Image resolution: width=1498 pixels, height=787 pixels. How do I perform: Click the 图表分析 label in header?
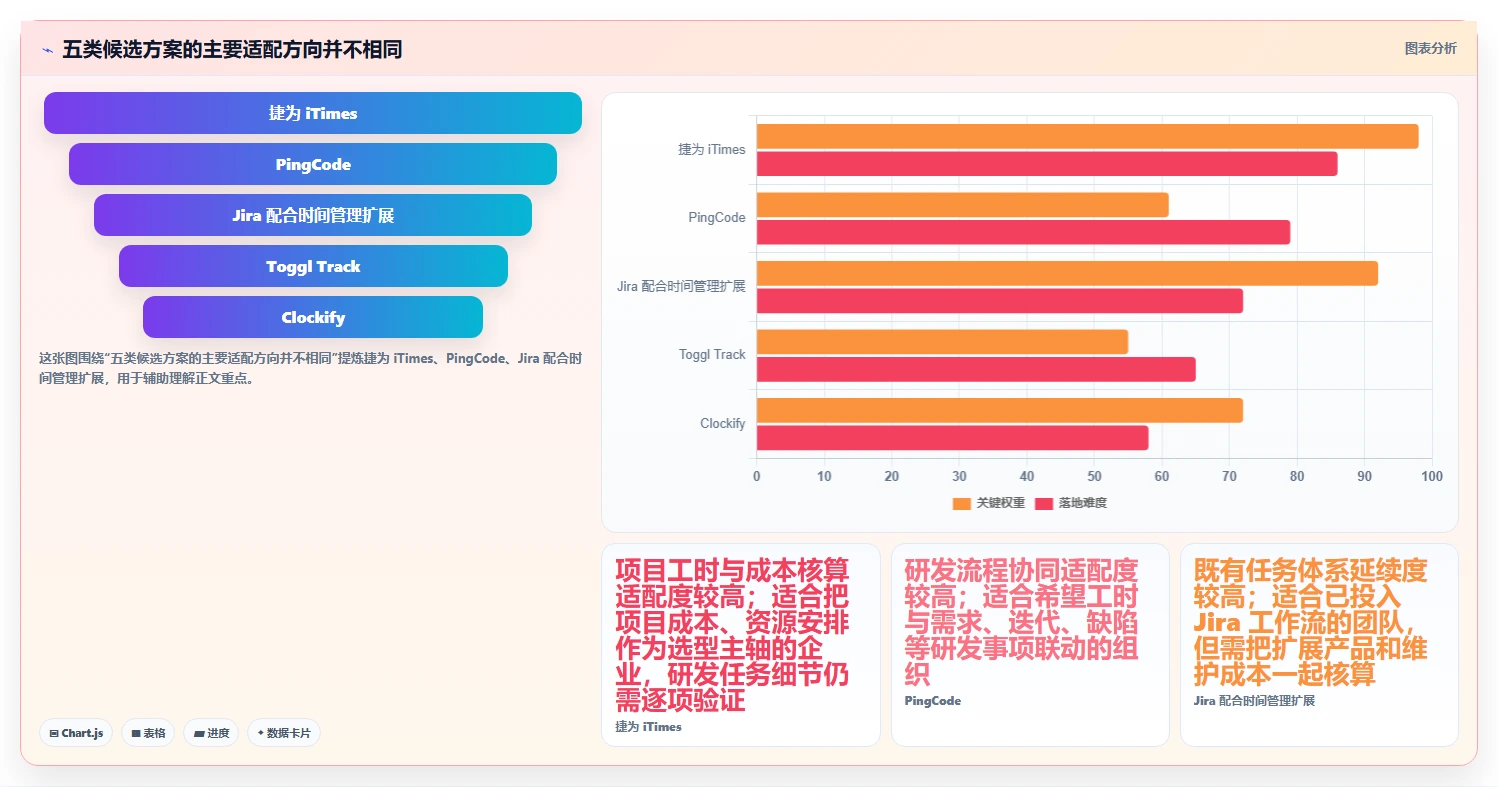pos(1430,48)
